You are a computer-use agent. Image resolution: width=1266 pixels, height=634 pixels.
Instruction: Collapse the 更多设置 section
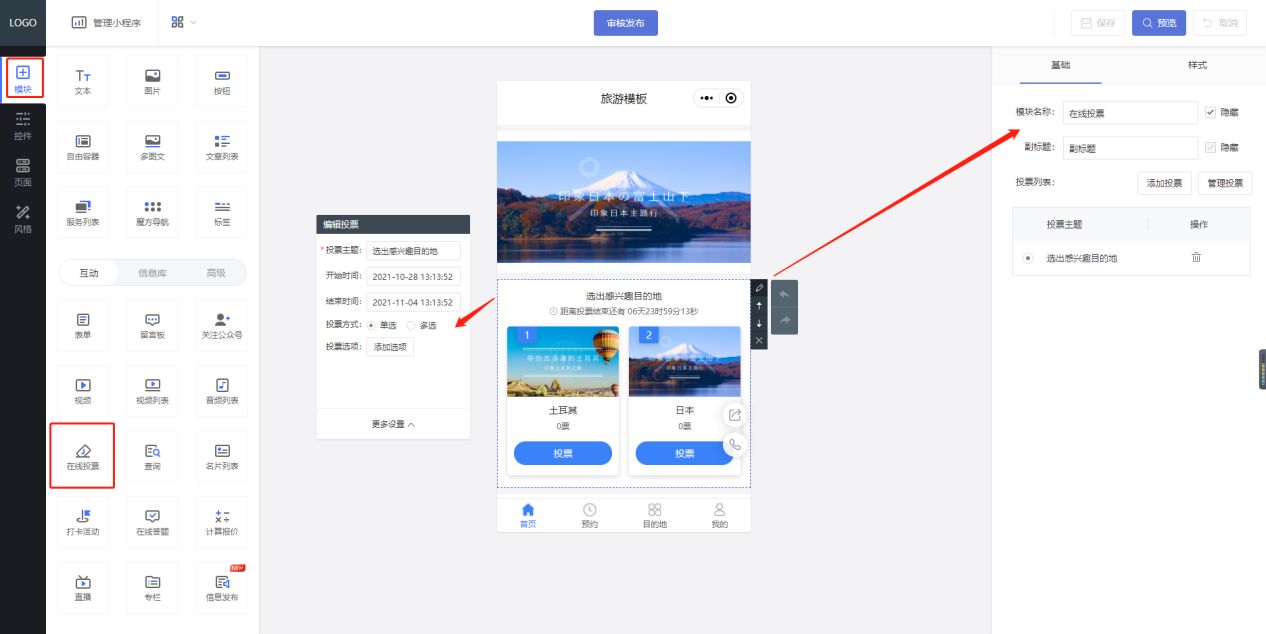392,423
